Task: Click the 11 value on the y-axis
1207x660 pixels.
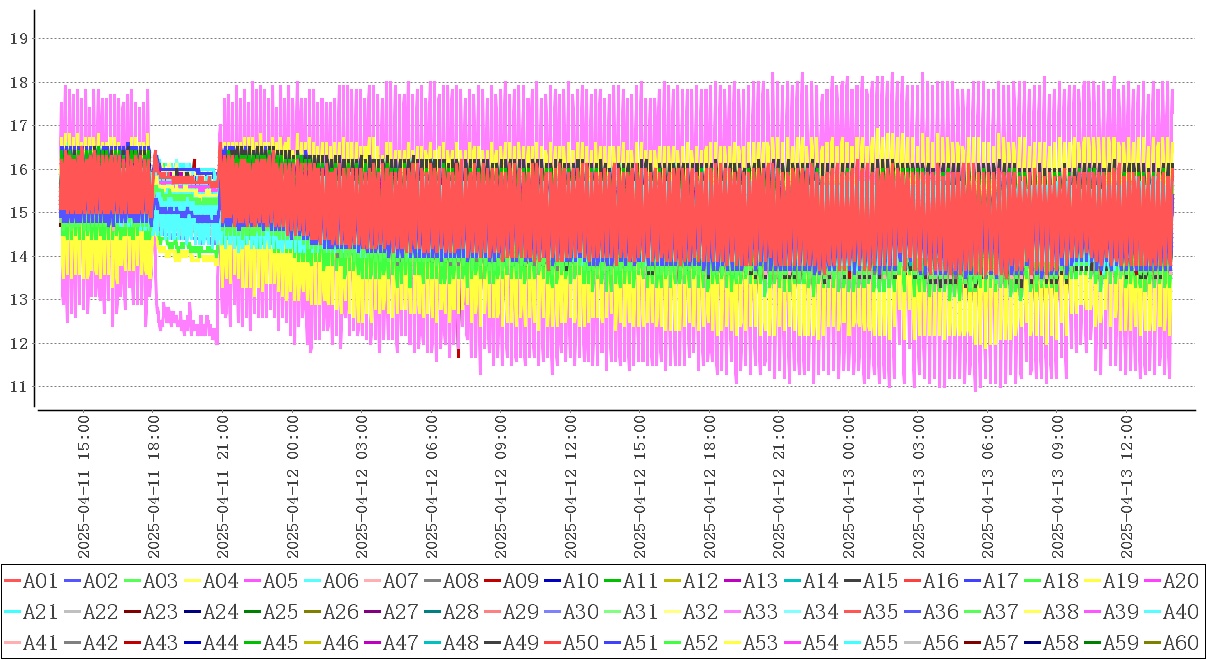Action: [15, 387]
